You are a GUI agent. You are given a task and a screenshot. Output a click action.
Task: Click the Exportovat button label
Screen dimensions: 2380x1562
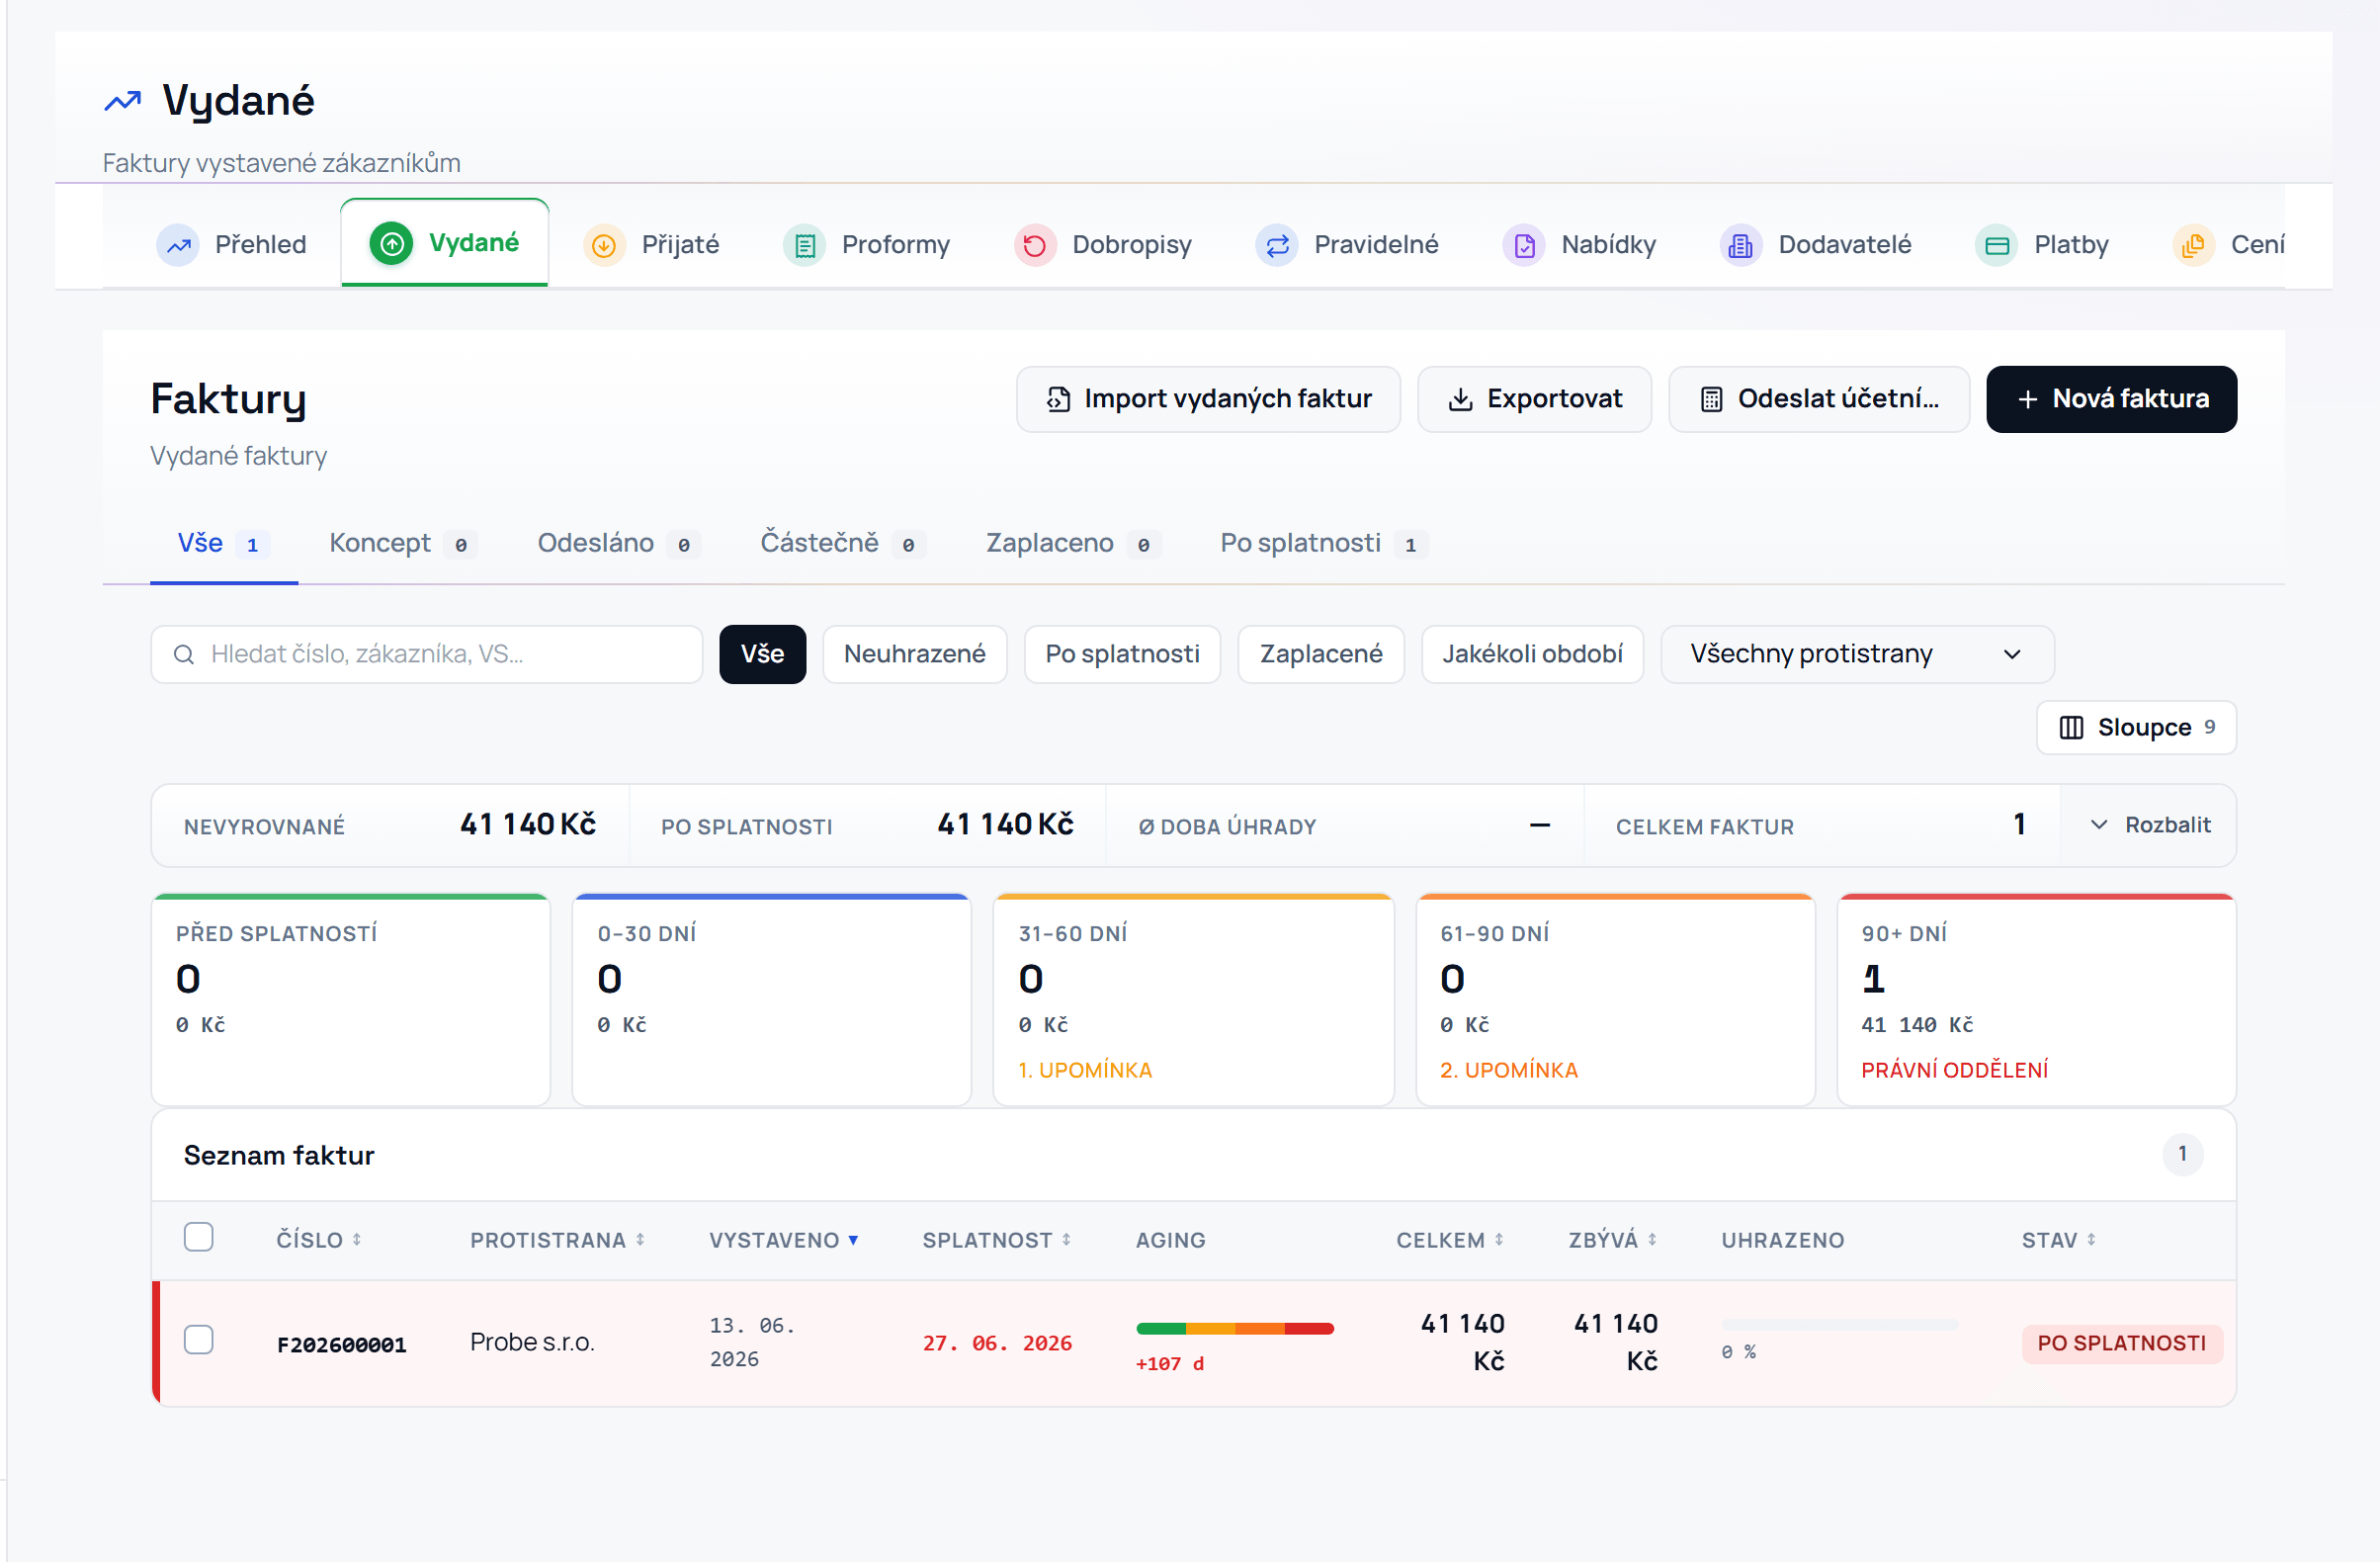1555,399
